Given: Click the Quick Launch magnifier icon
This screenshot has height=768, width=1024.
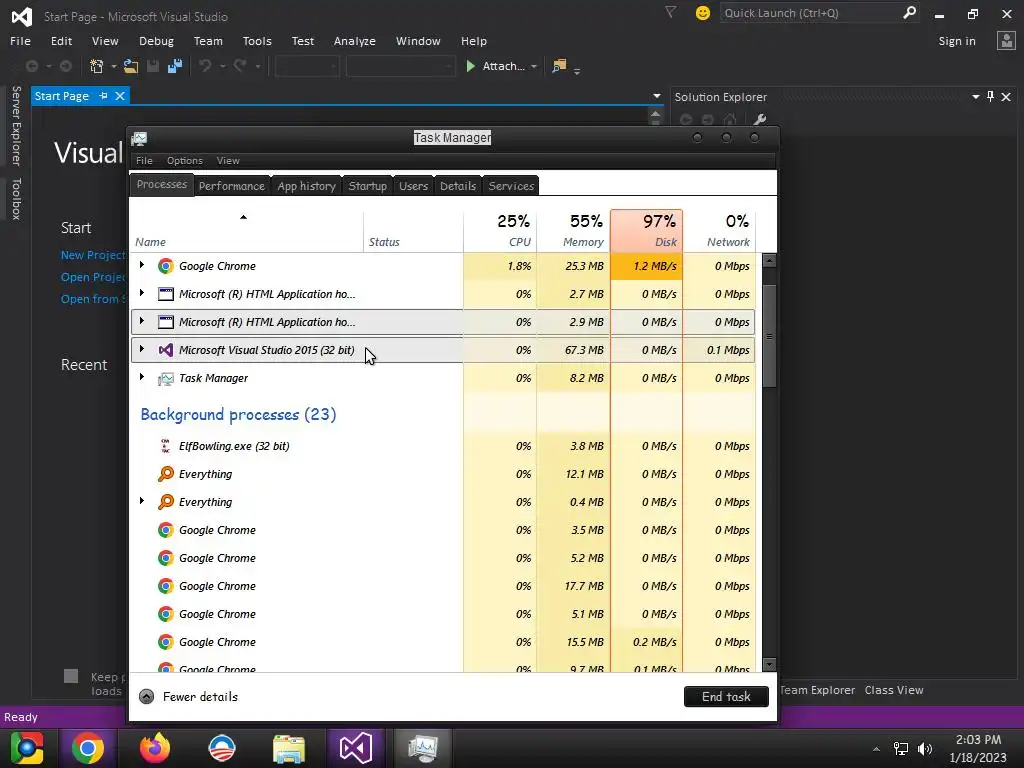Looking at the screenshot, I should point(909,12).
